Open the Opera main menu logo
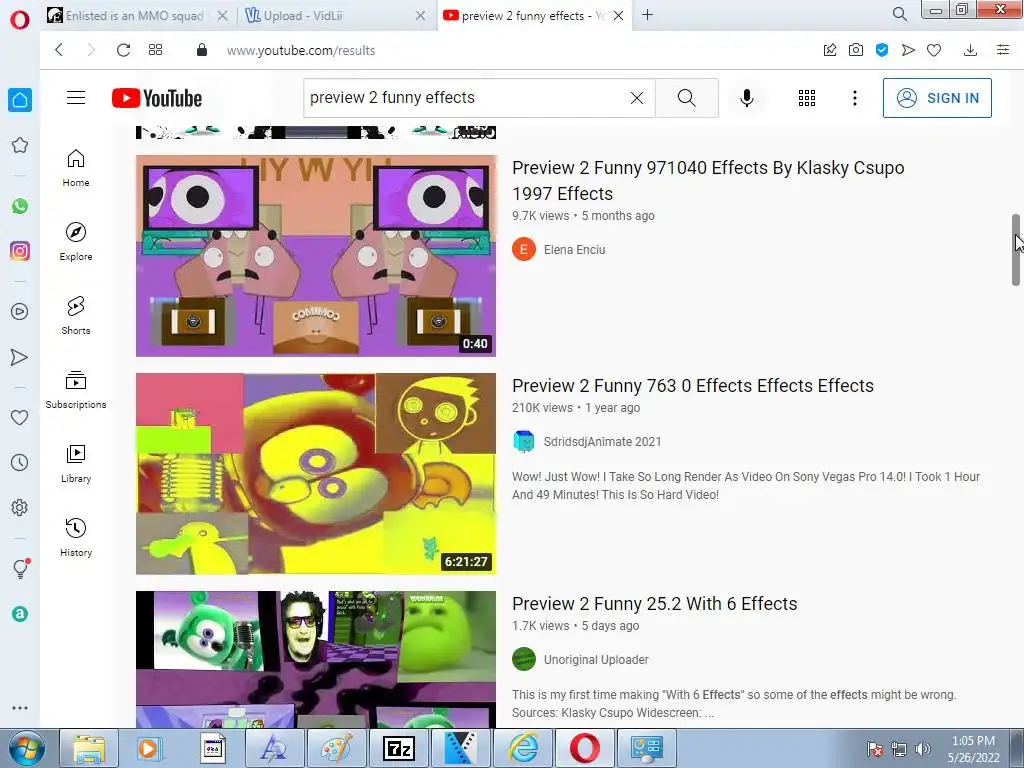Screen dimensions: 1024x768 [x=20, y=20]
